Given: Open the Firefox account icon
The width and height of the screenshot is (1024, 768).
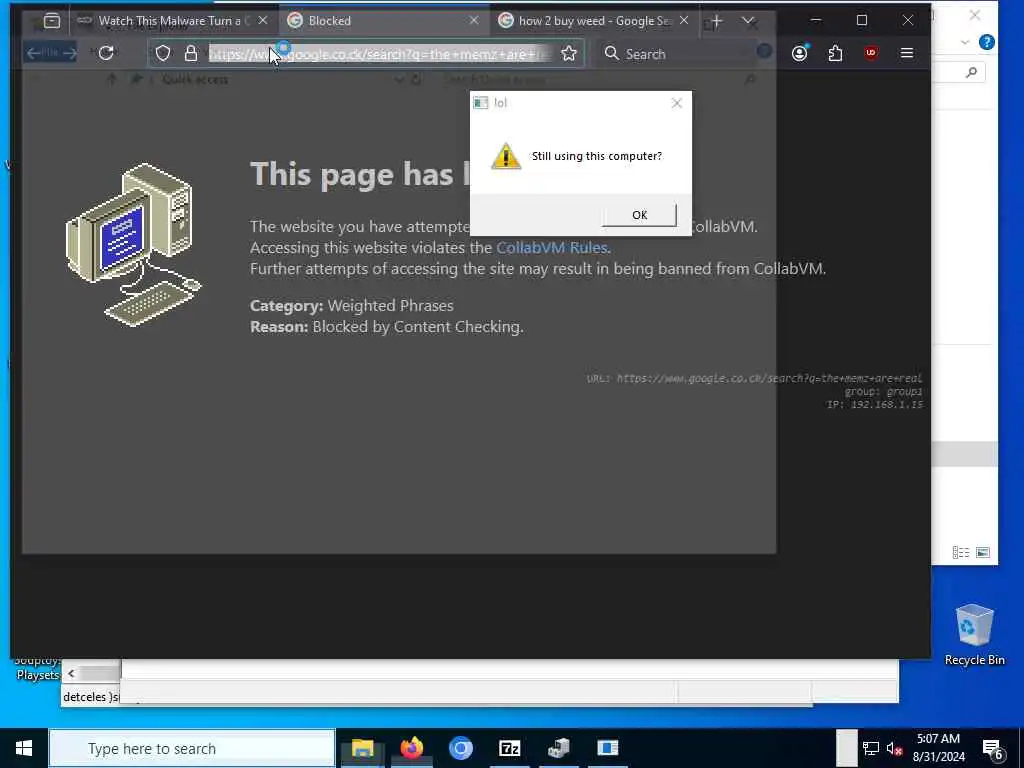Looking at the screenshot, I should coord(799,53).
